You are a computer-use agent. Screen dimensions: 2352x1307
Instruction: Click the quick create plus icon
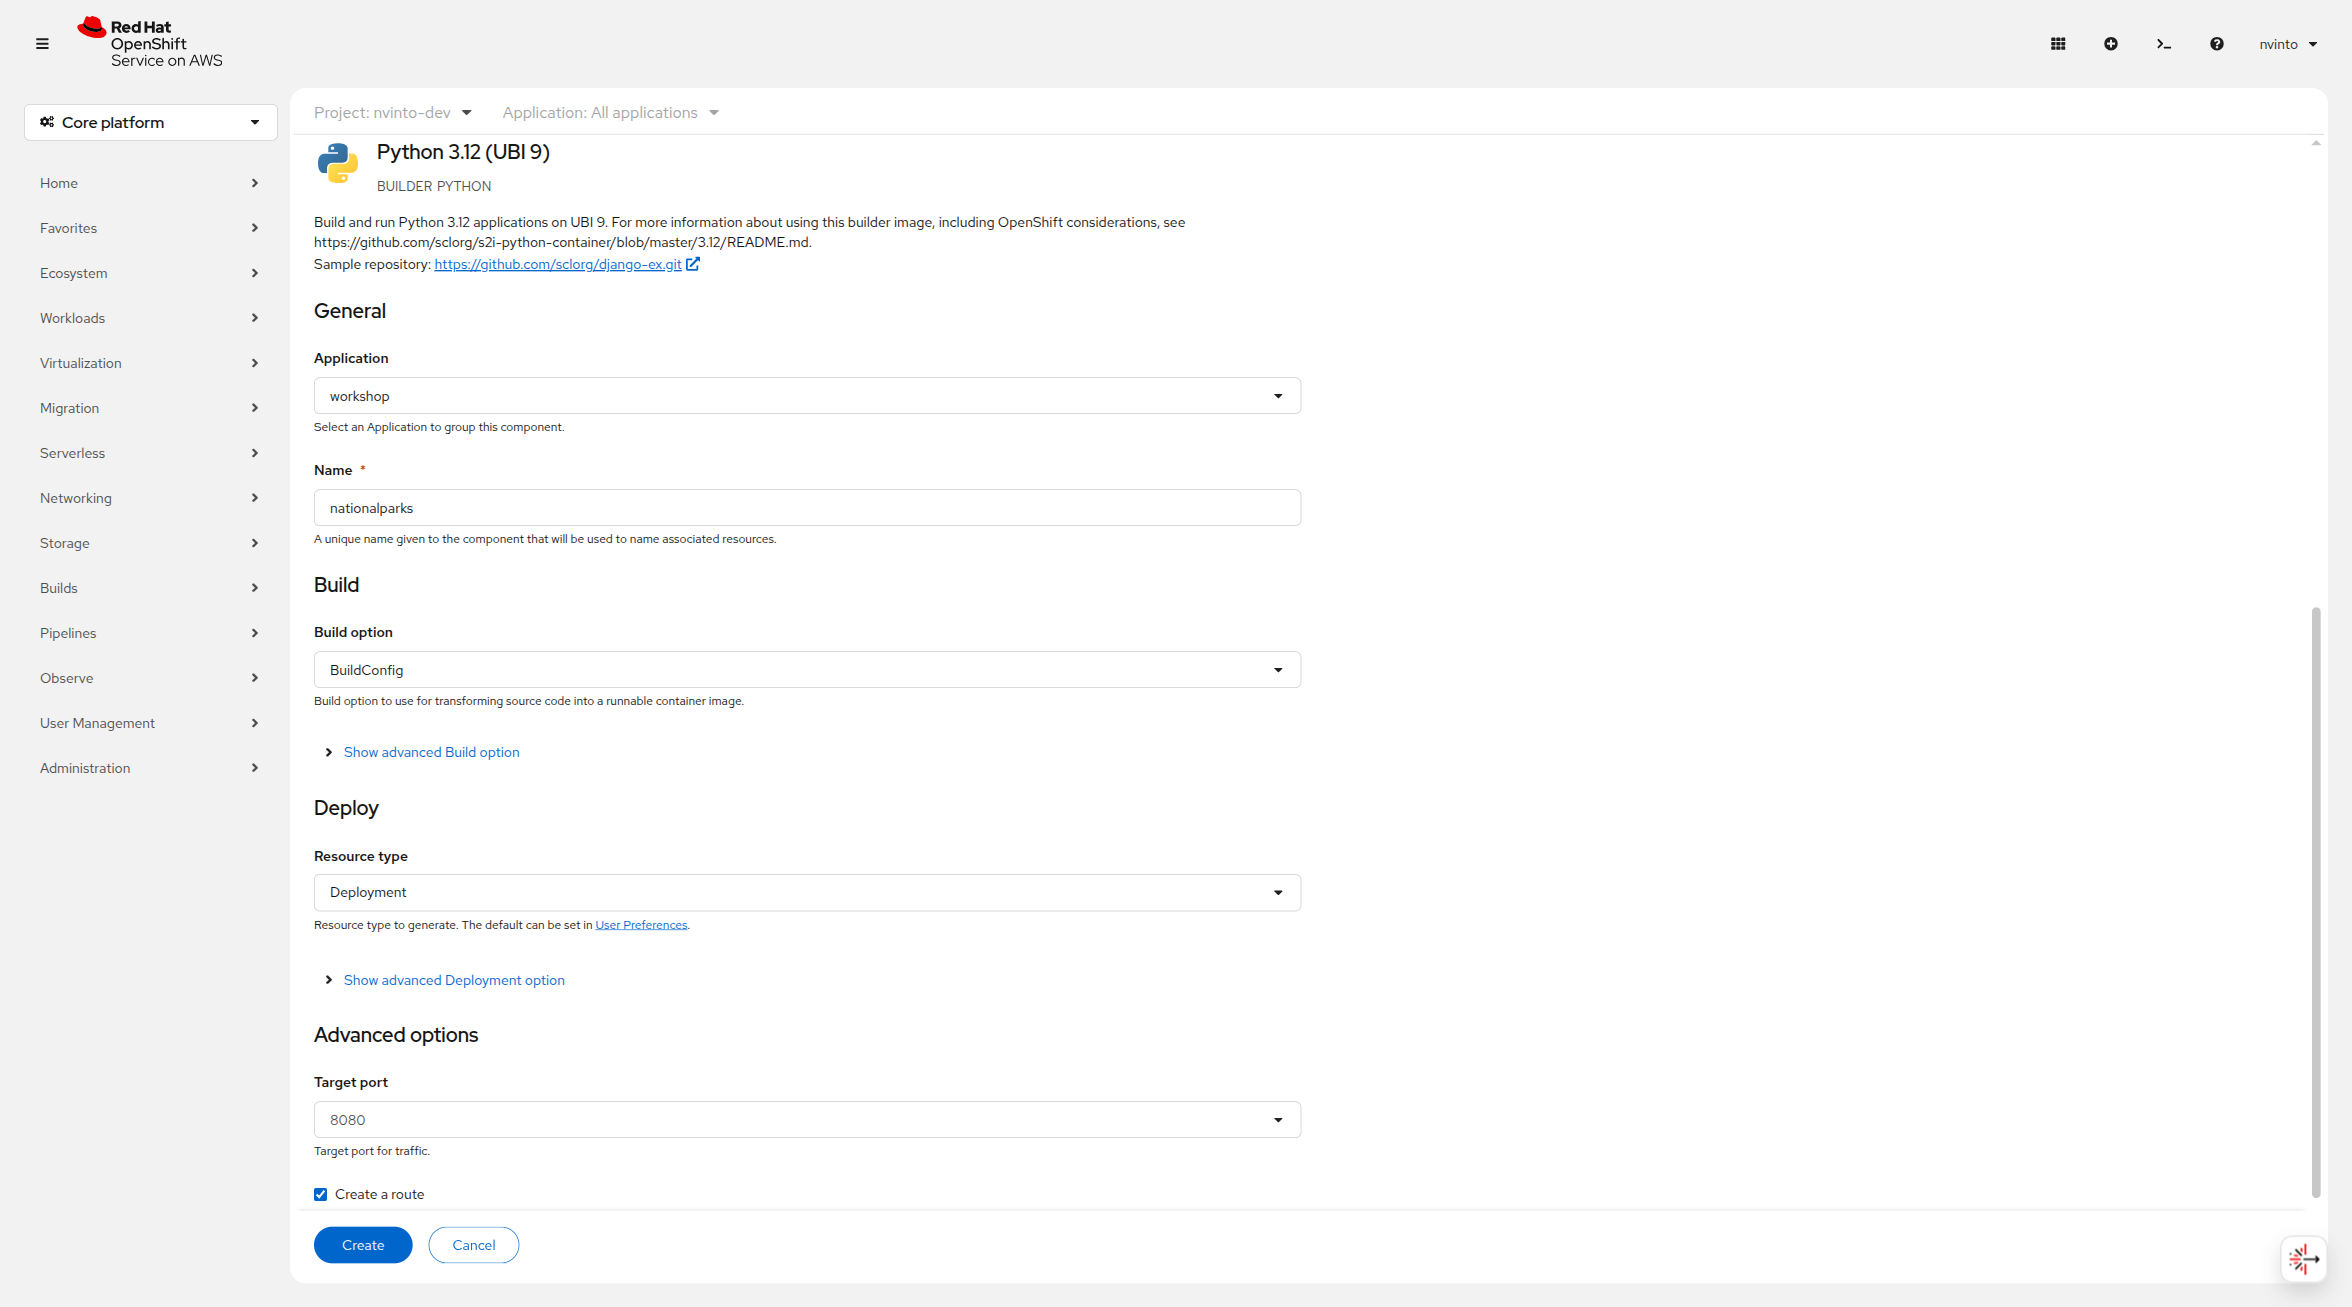click(2111, 44)
